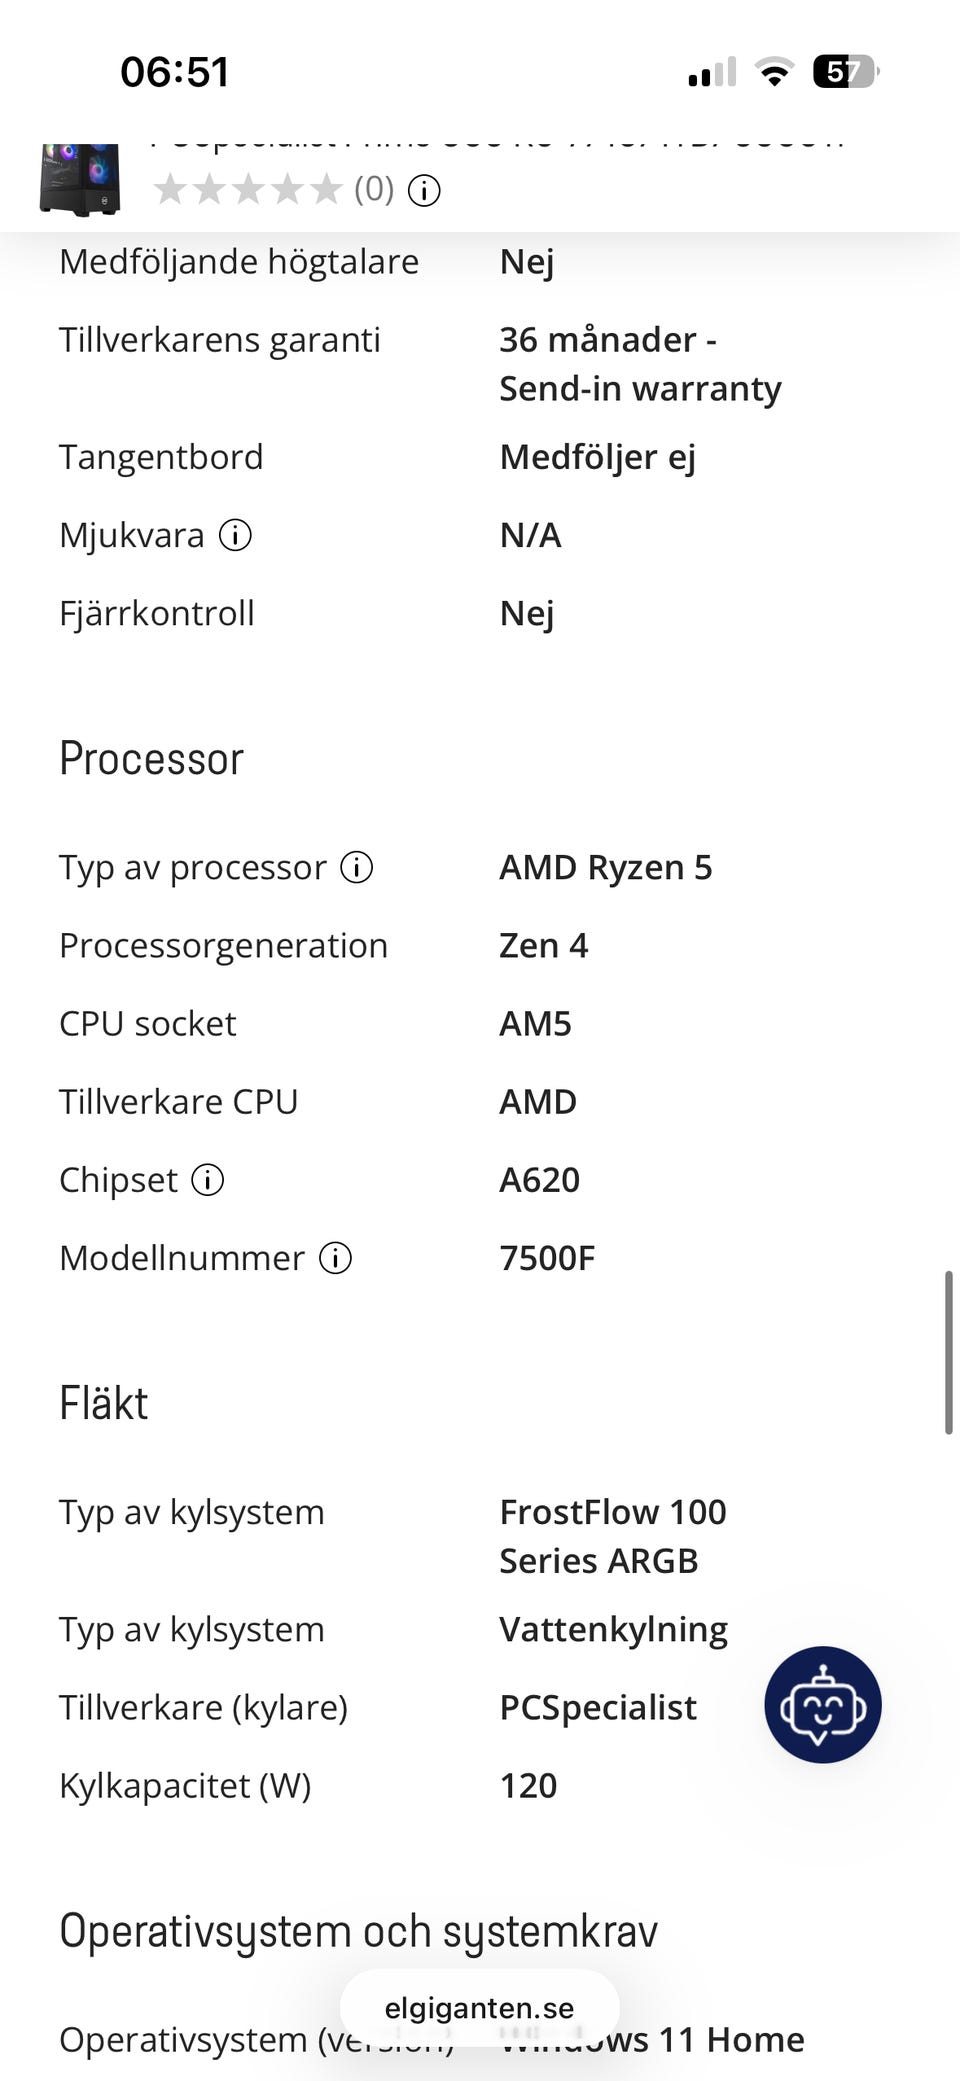Tap the 06:51 clock in status bar
The image size is (960, 2081).
pyautogui.click(x=175, y=72)
